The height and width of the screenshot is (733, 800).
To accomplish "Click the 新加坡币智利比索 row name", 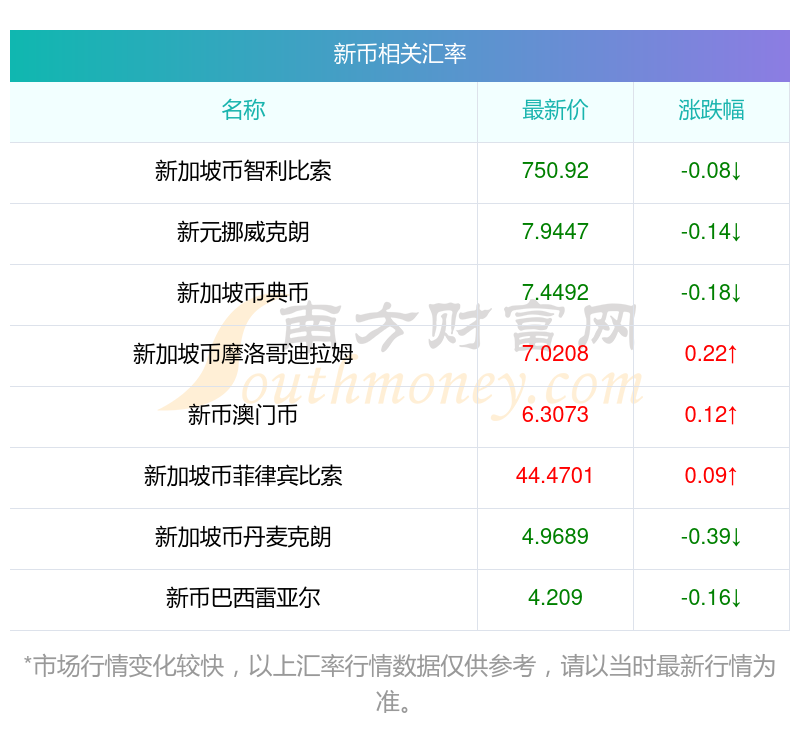I will [x=243, y=171].
